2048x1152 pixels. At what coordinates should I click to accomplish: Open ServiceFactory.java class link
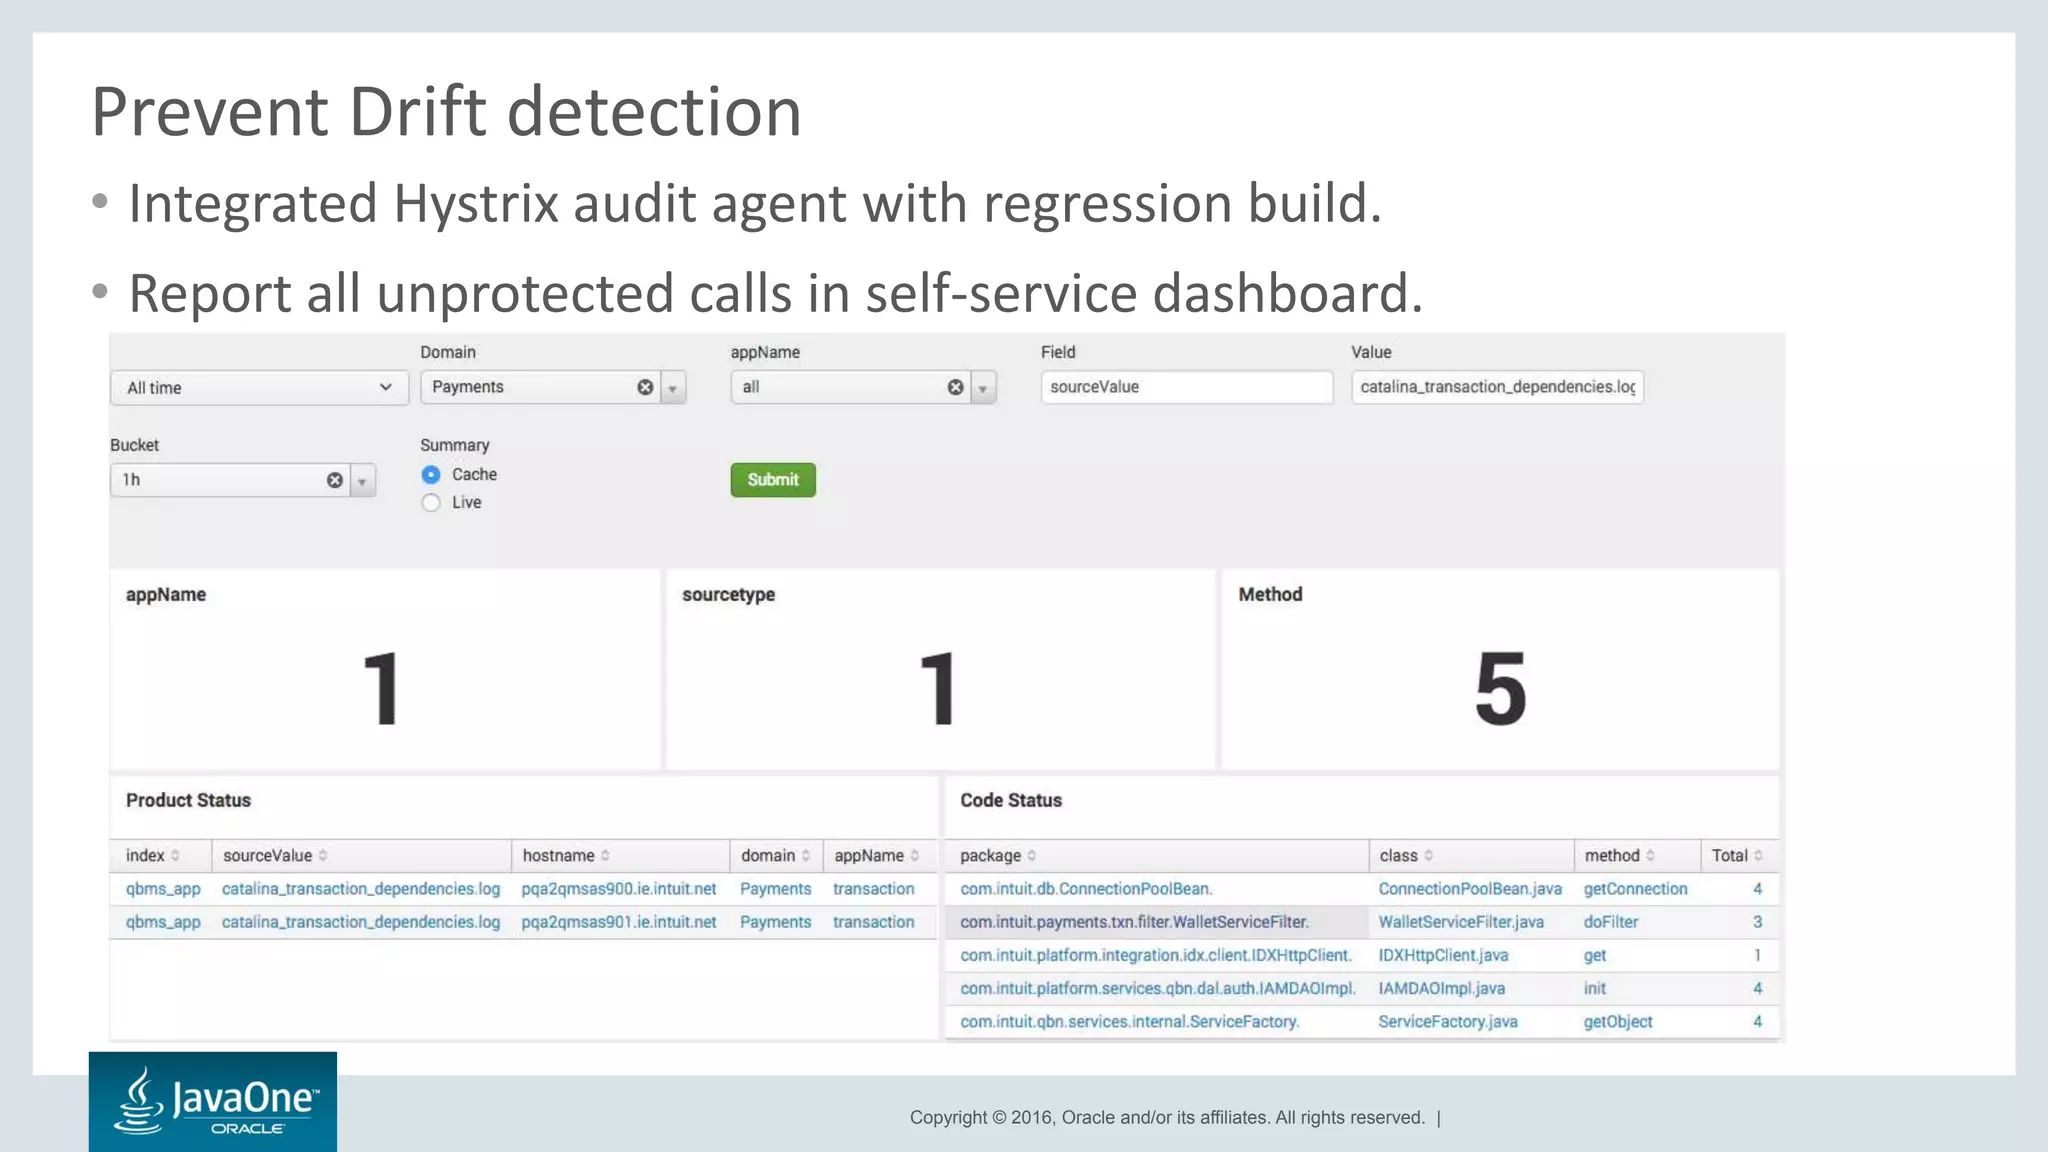click(1448, 1021)
